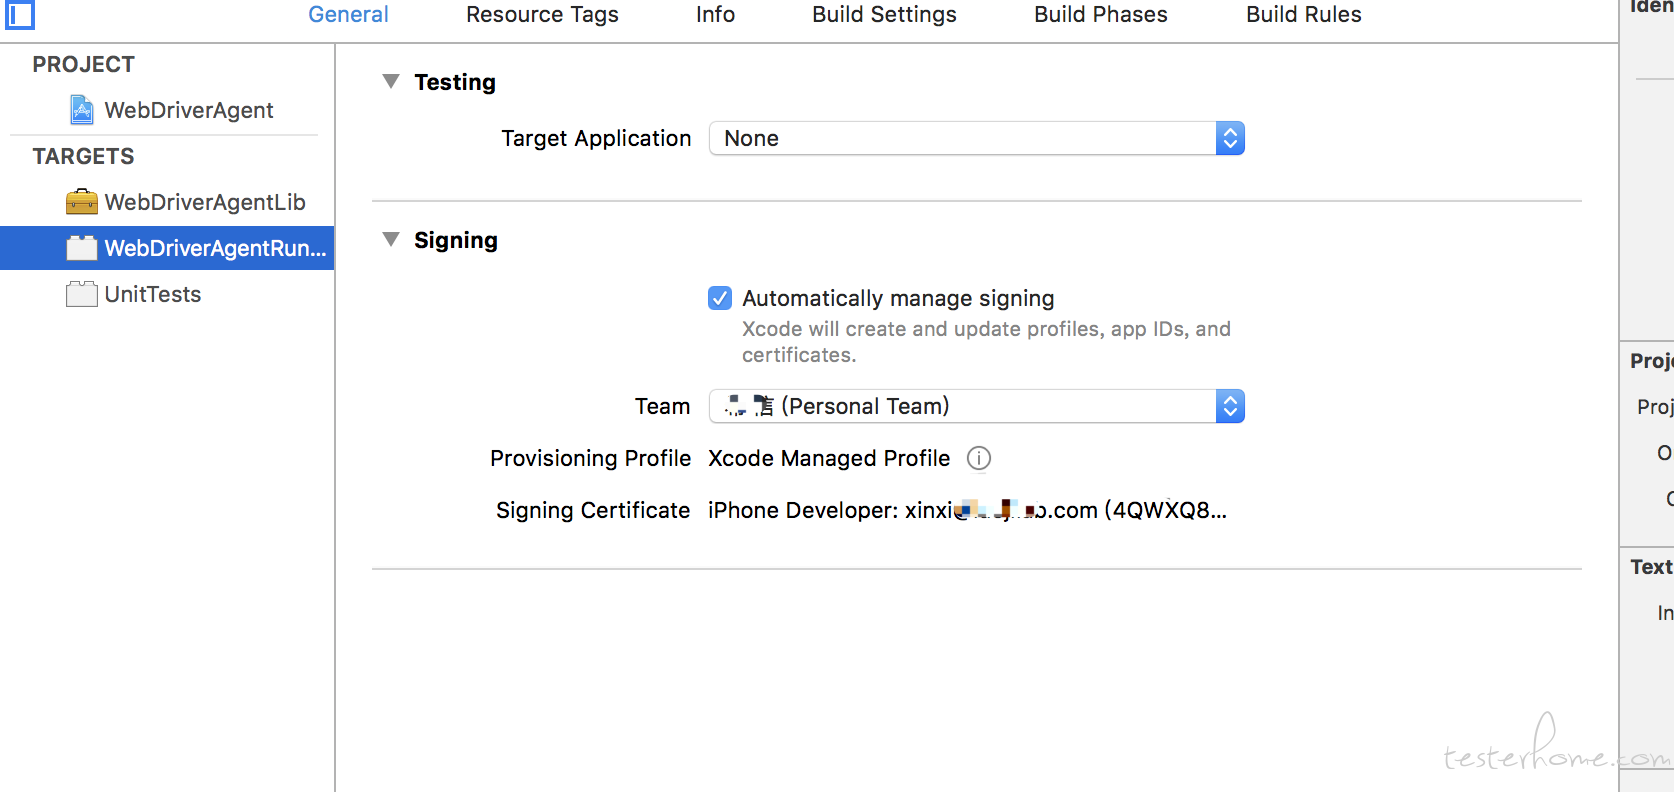
Task: Click the iPhone Developer signing certificate value
Action: pos(967,510)
